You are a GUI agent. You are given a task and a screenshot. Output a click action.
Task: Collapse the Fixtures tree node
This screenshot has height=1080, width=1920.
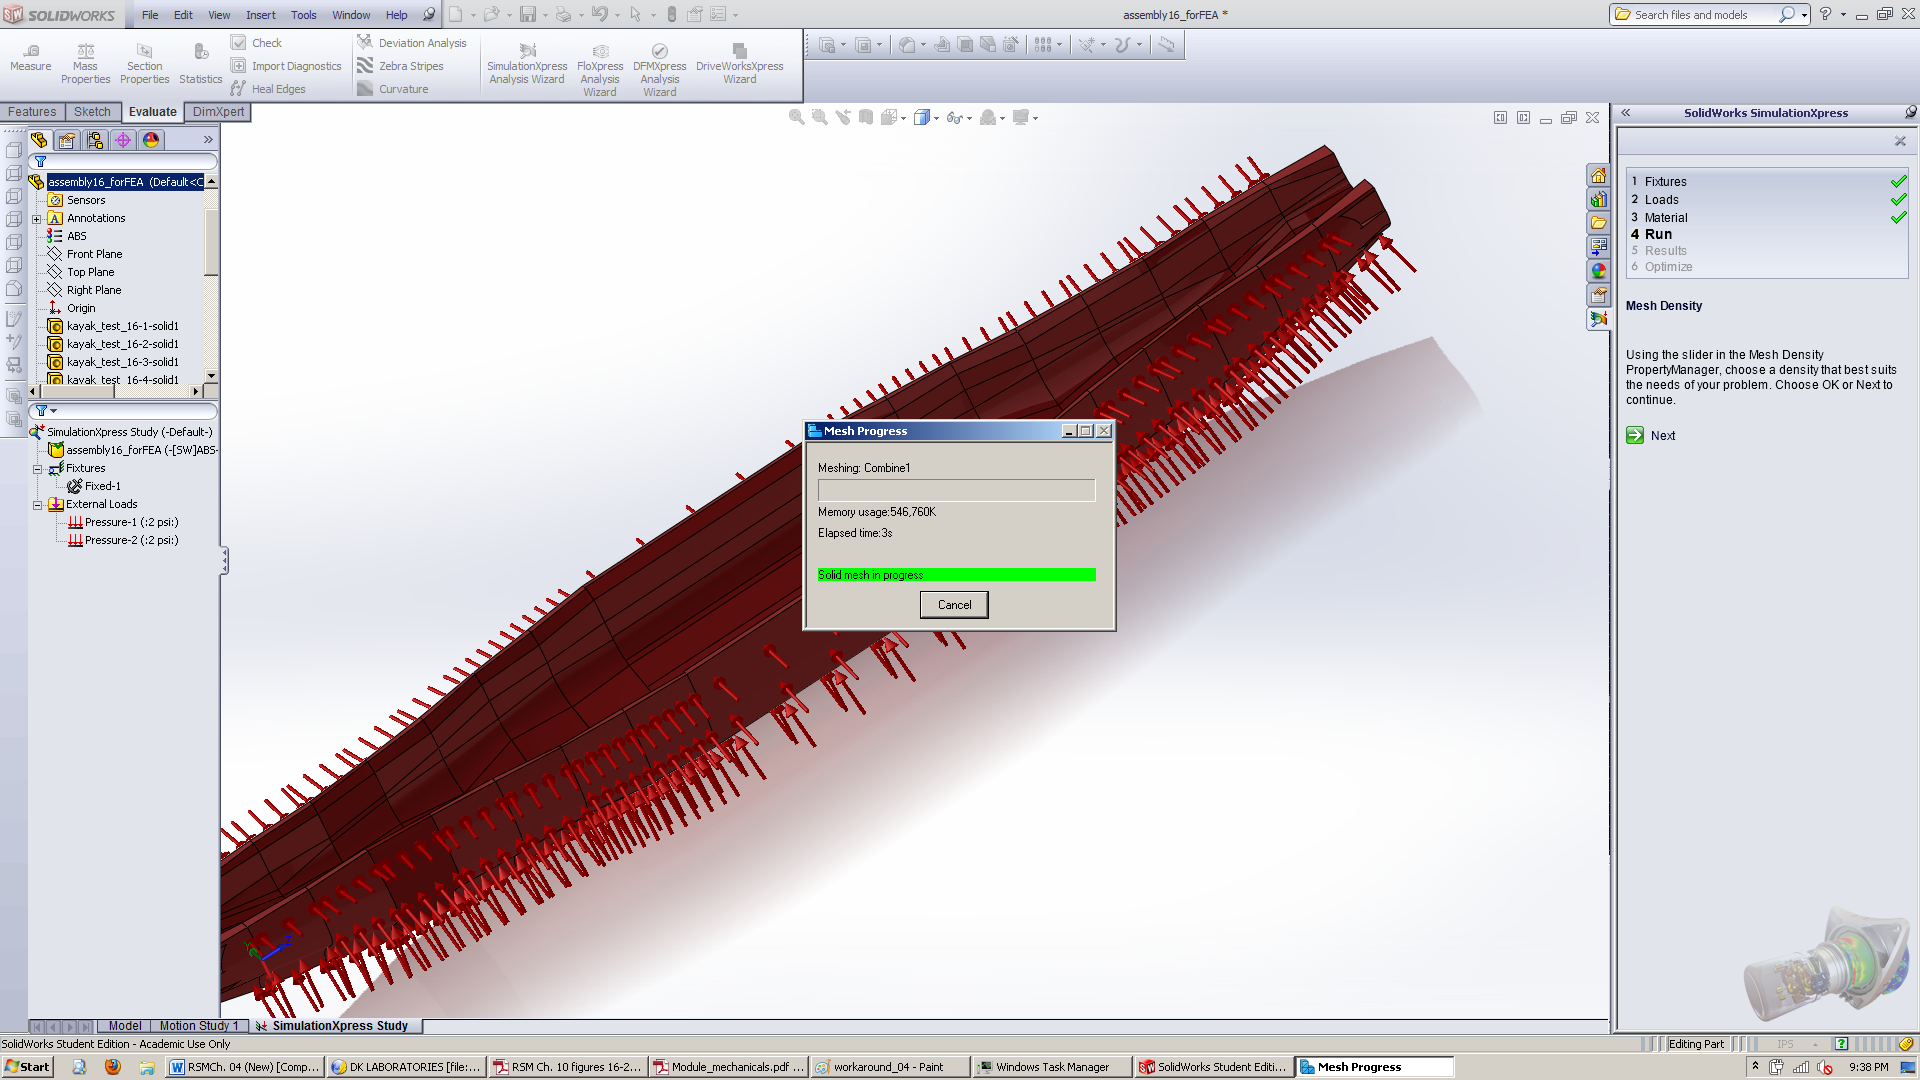38,469
